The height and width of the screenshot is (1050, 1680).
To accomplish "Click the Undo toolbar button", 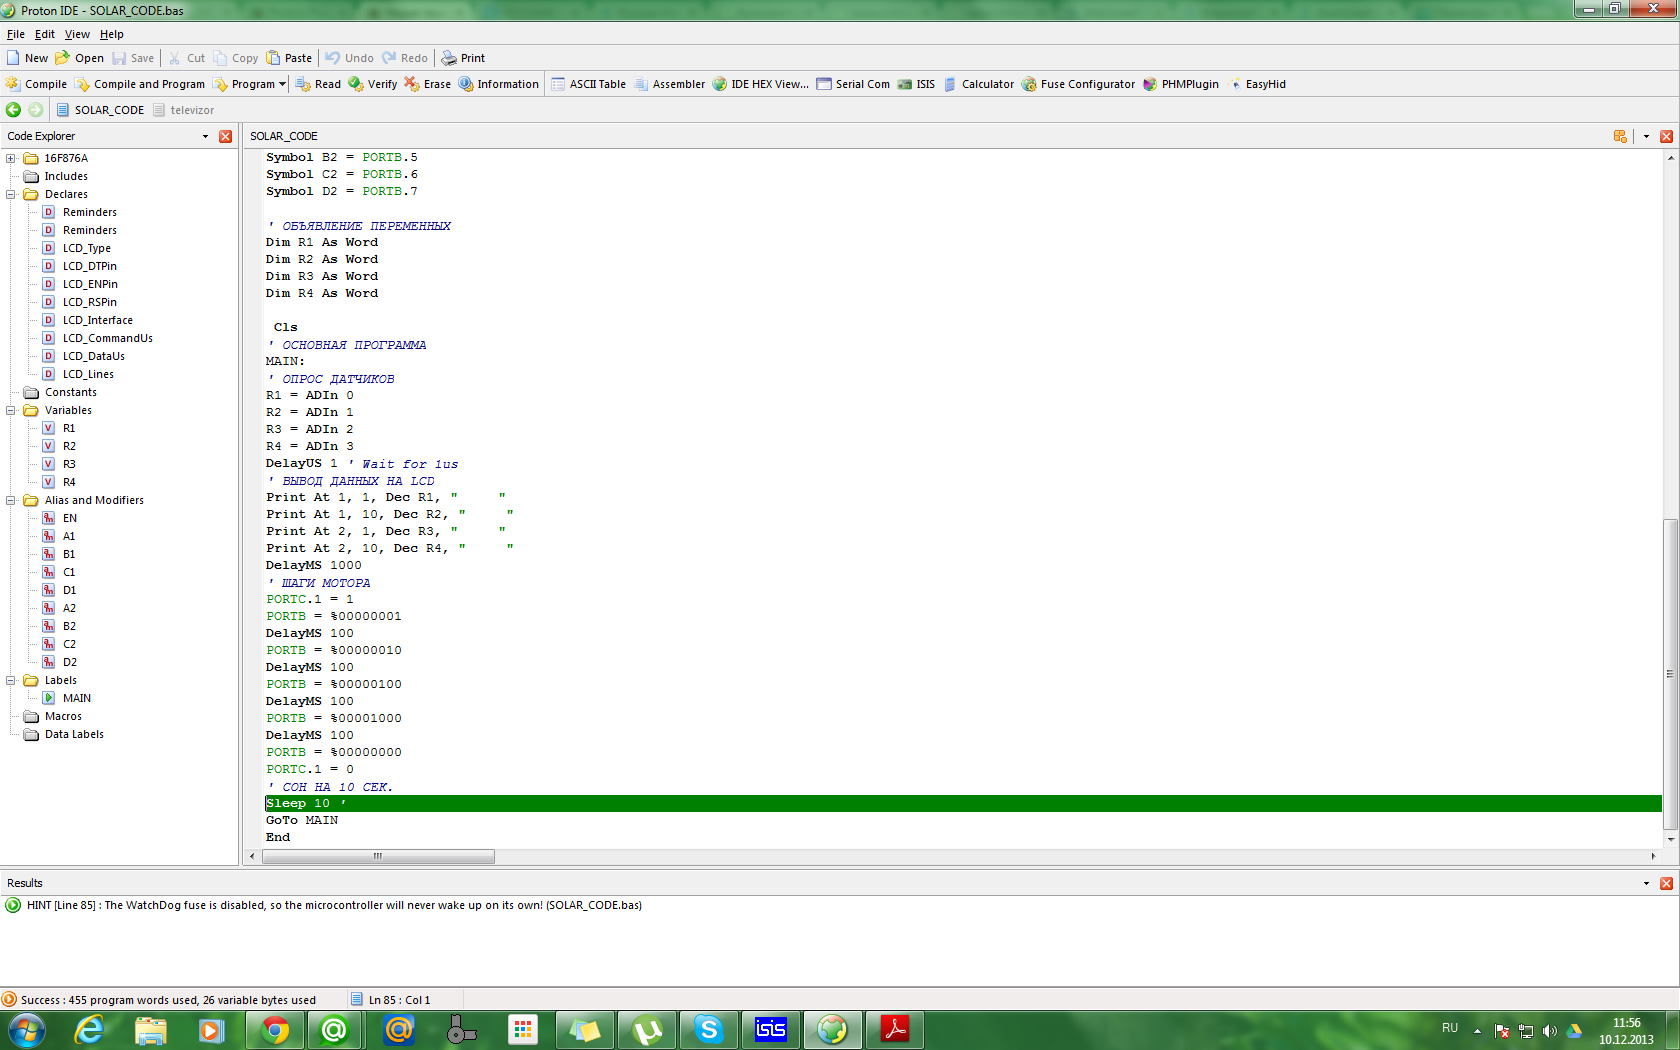I will (x=349, y=58).
